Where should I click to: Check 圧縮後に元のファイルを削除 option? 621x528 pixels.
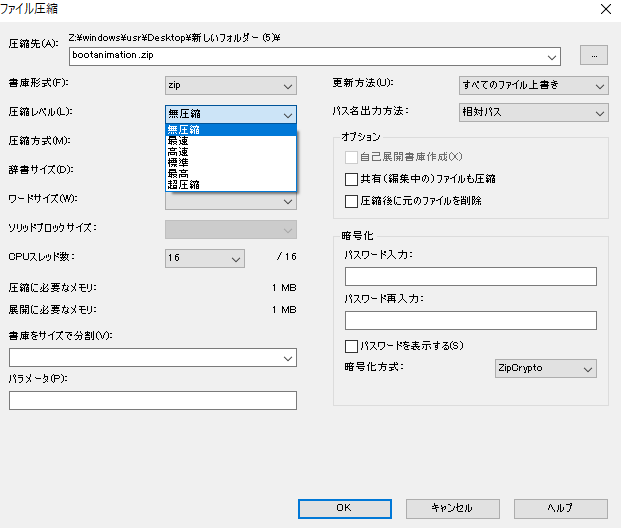click(x=351, y=201)
